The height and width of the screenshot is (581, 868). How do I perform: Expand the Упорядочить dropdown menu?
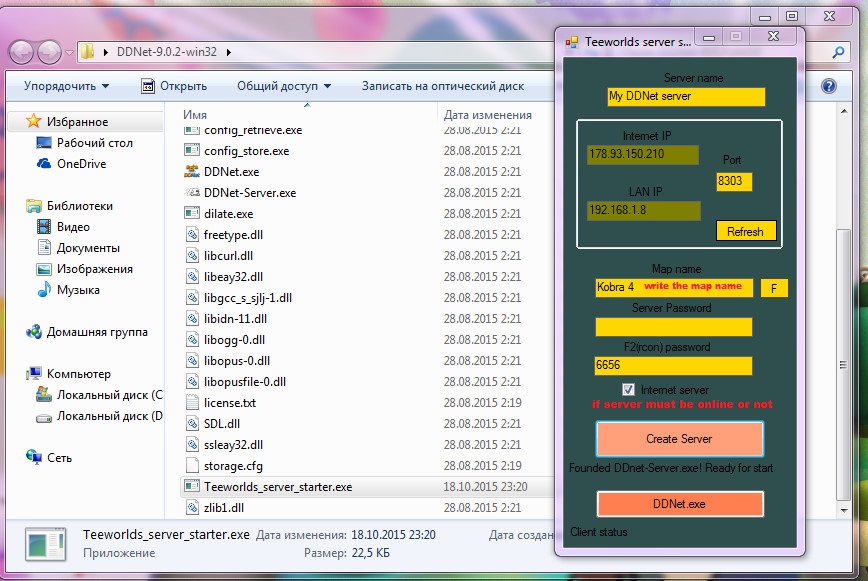(x=67, y=86)
